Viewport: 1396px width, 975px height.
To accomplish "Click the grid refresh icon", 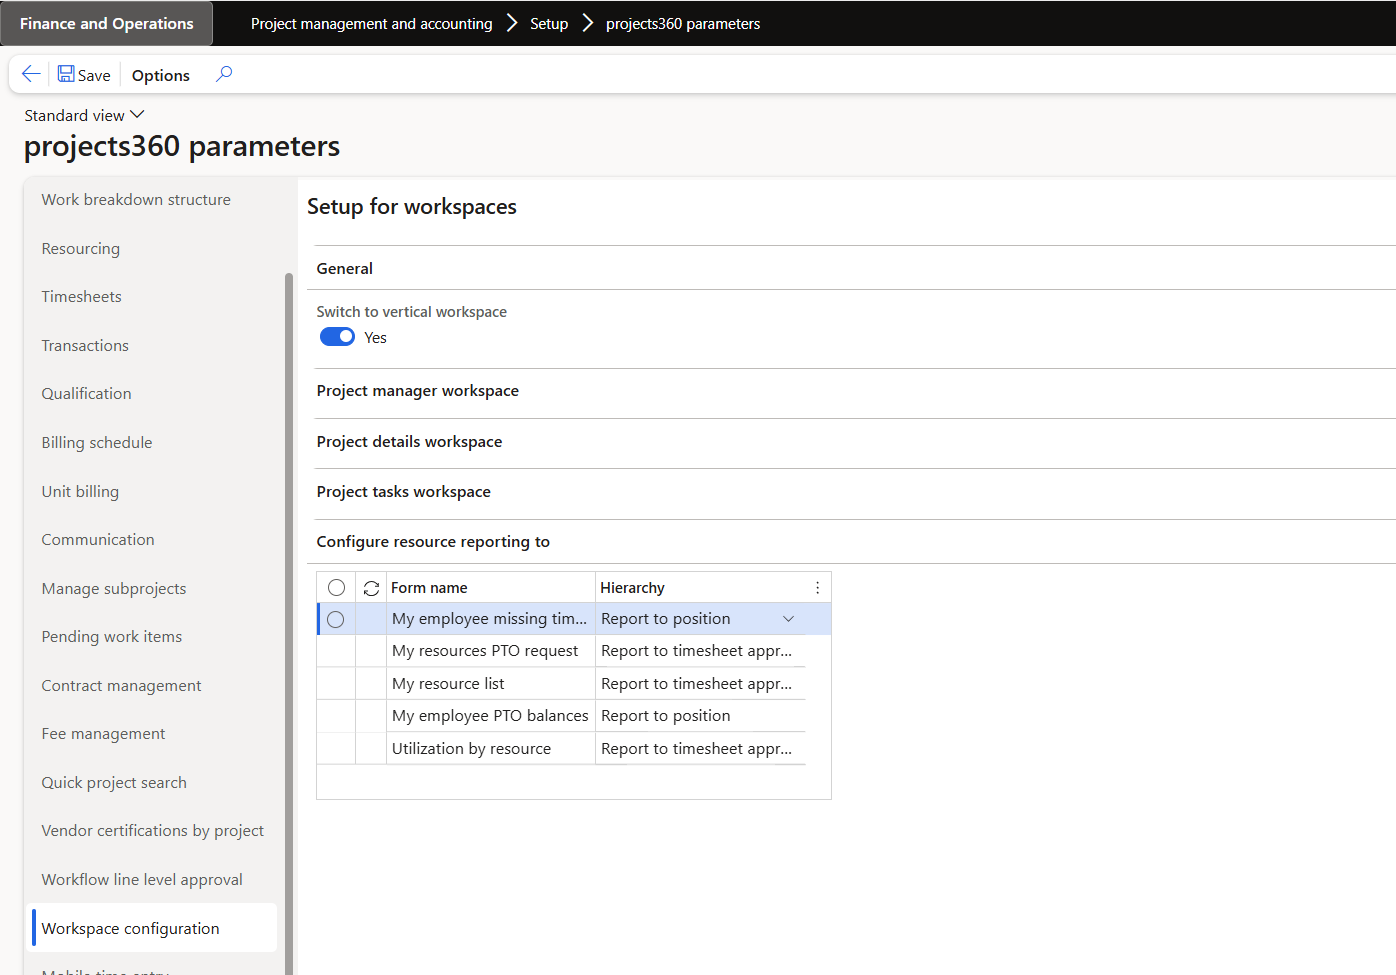I will 371,588.
